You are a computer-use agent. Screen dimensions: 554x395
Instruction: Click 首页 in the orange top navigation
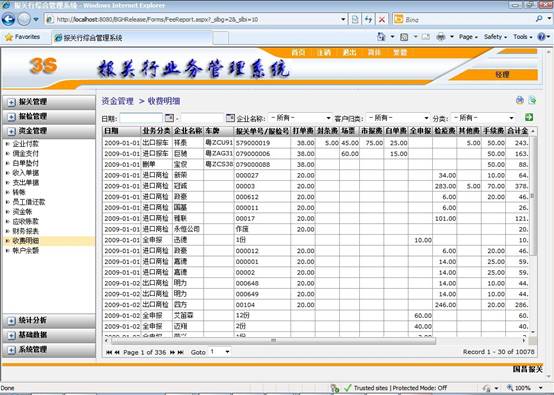click(x=298, y=53)
